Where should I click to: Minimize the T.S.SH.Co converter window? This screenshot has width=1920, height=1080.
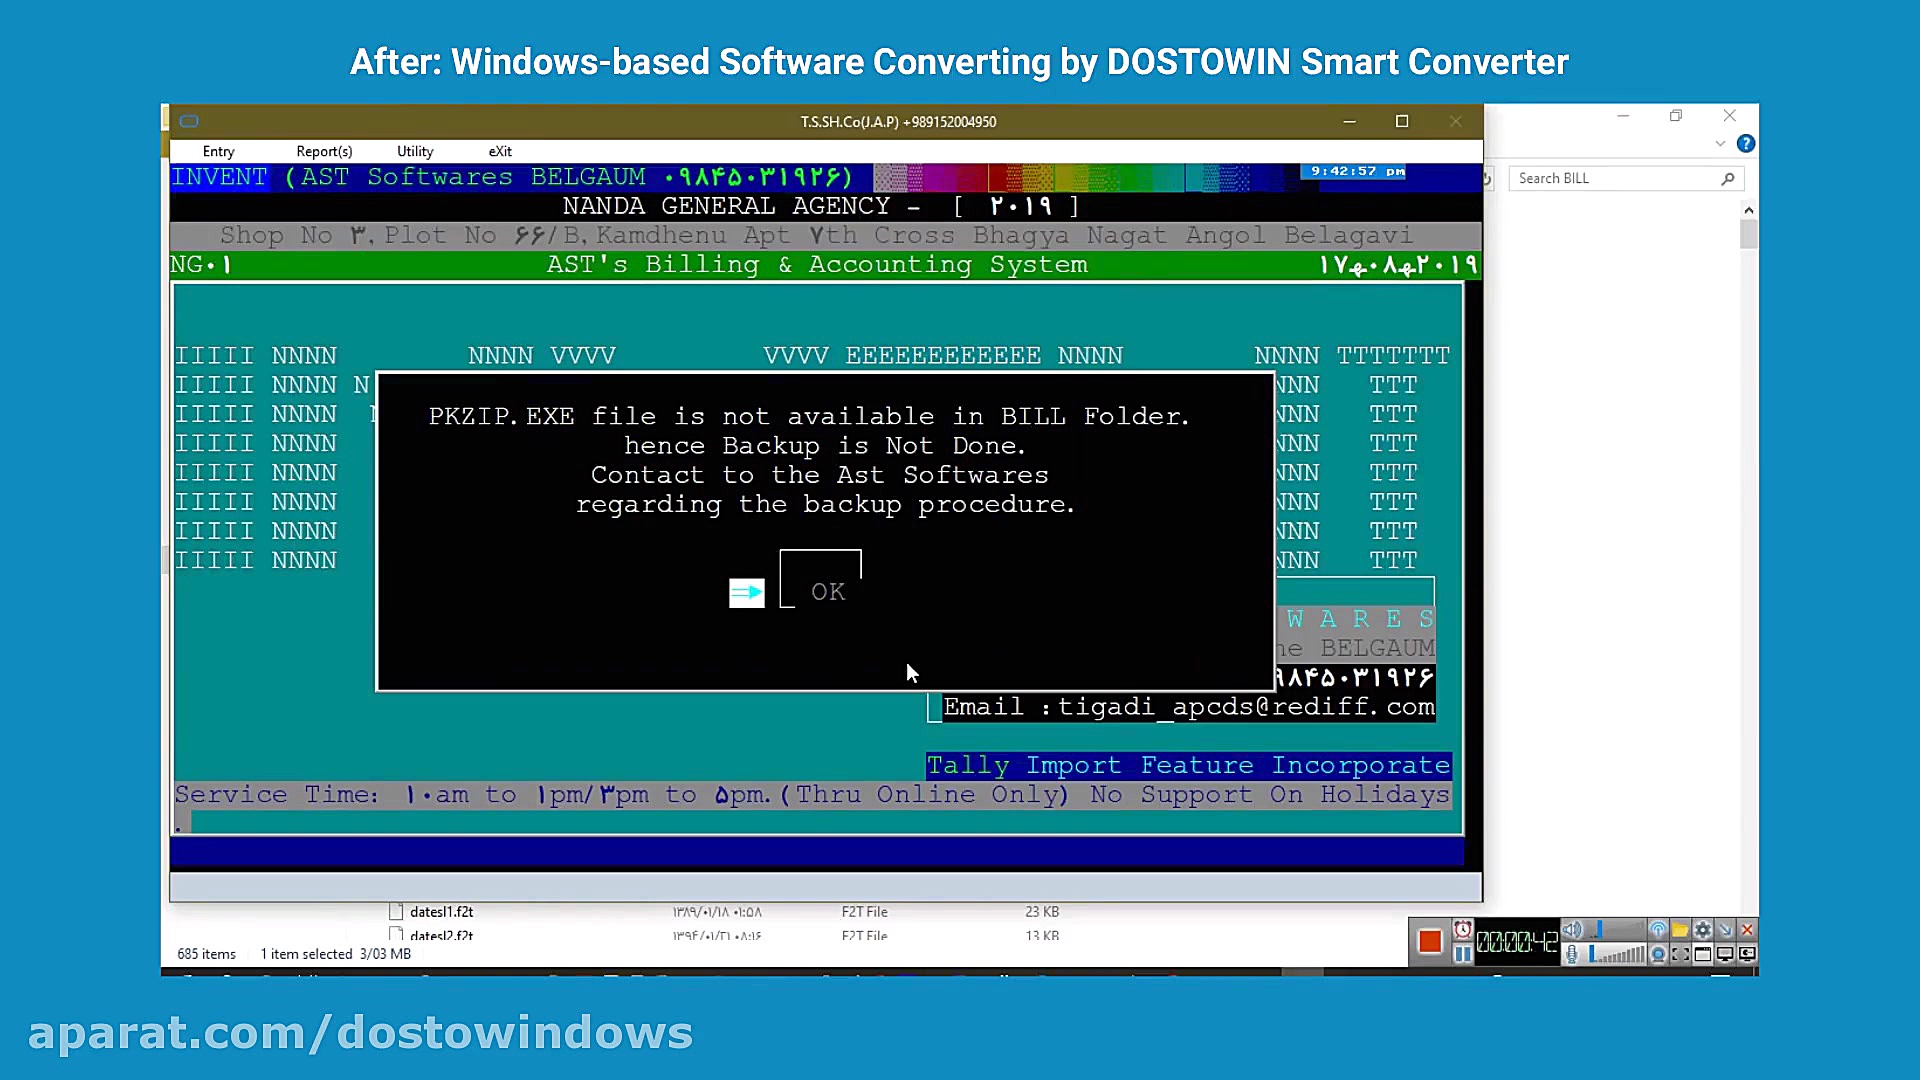click(1349, 121)
